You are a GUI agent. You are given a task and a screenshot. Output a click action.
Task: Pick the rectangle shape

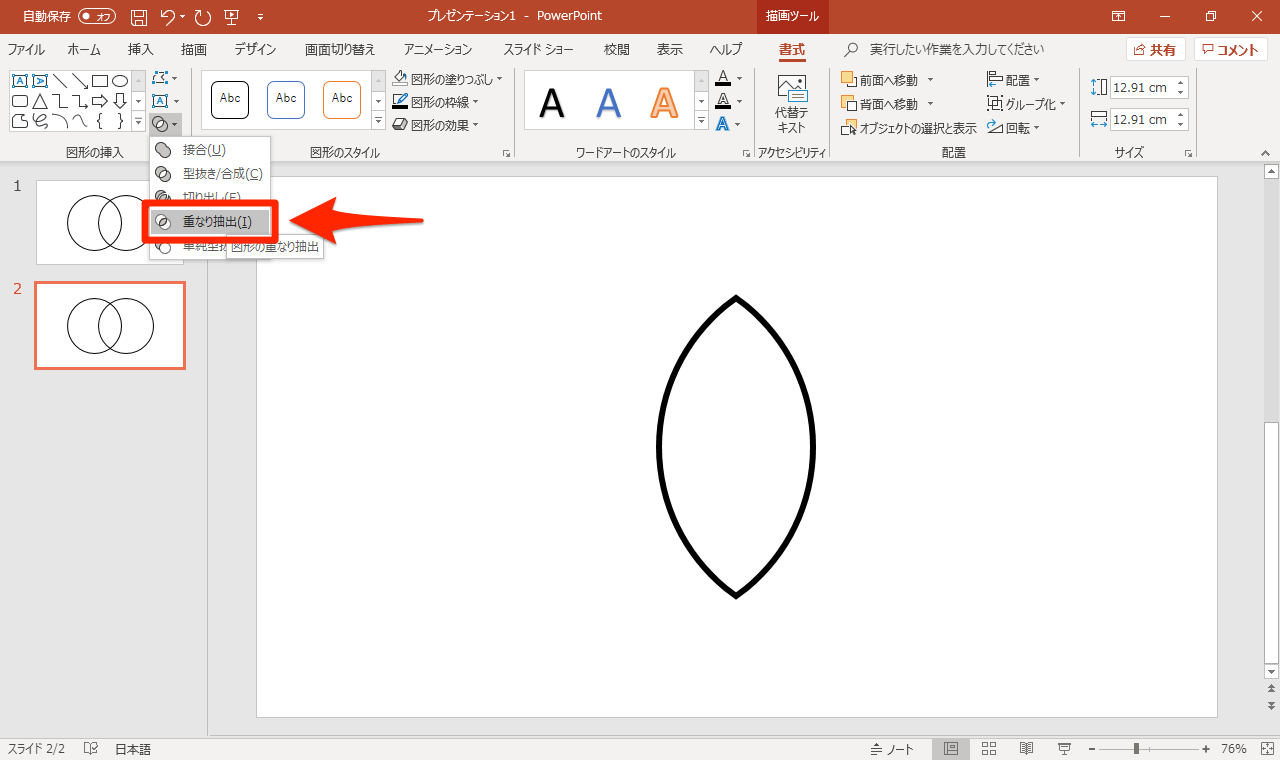[x=100, y=81]
